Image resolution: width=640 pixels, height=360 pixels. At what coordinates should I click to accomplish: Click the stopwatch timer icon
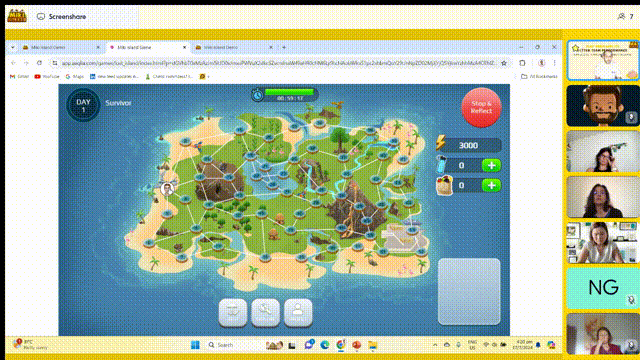[x=258, y=95]
